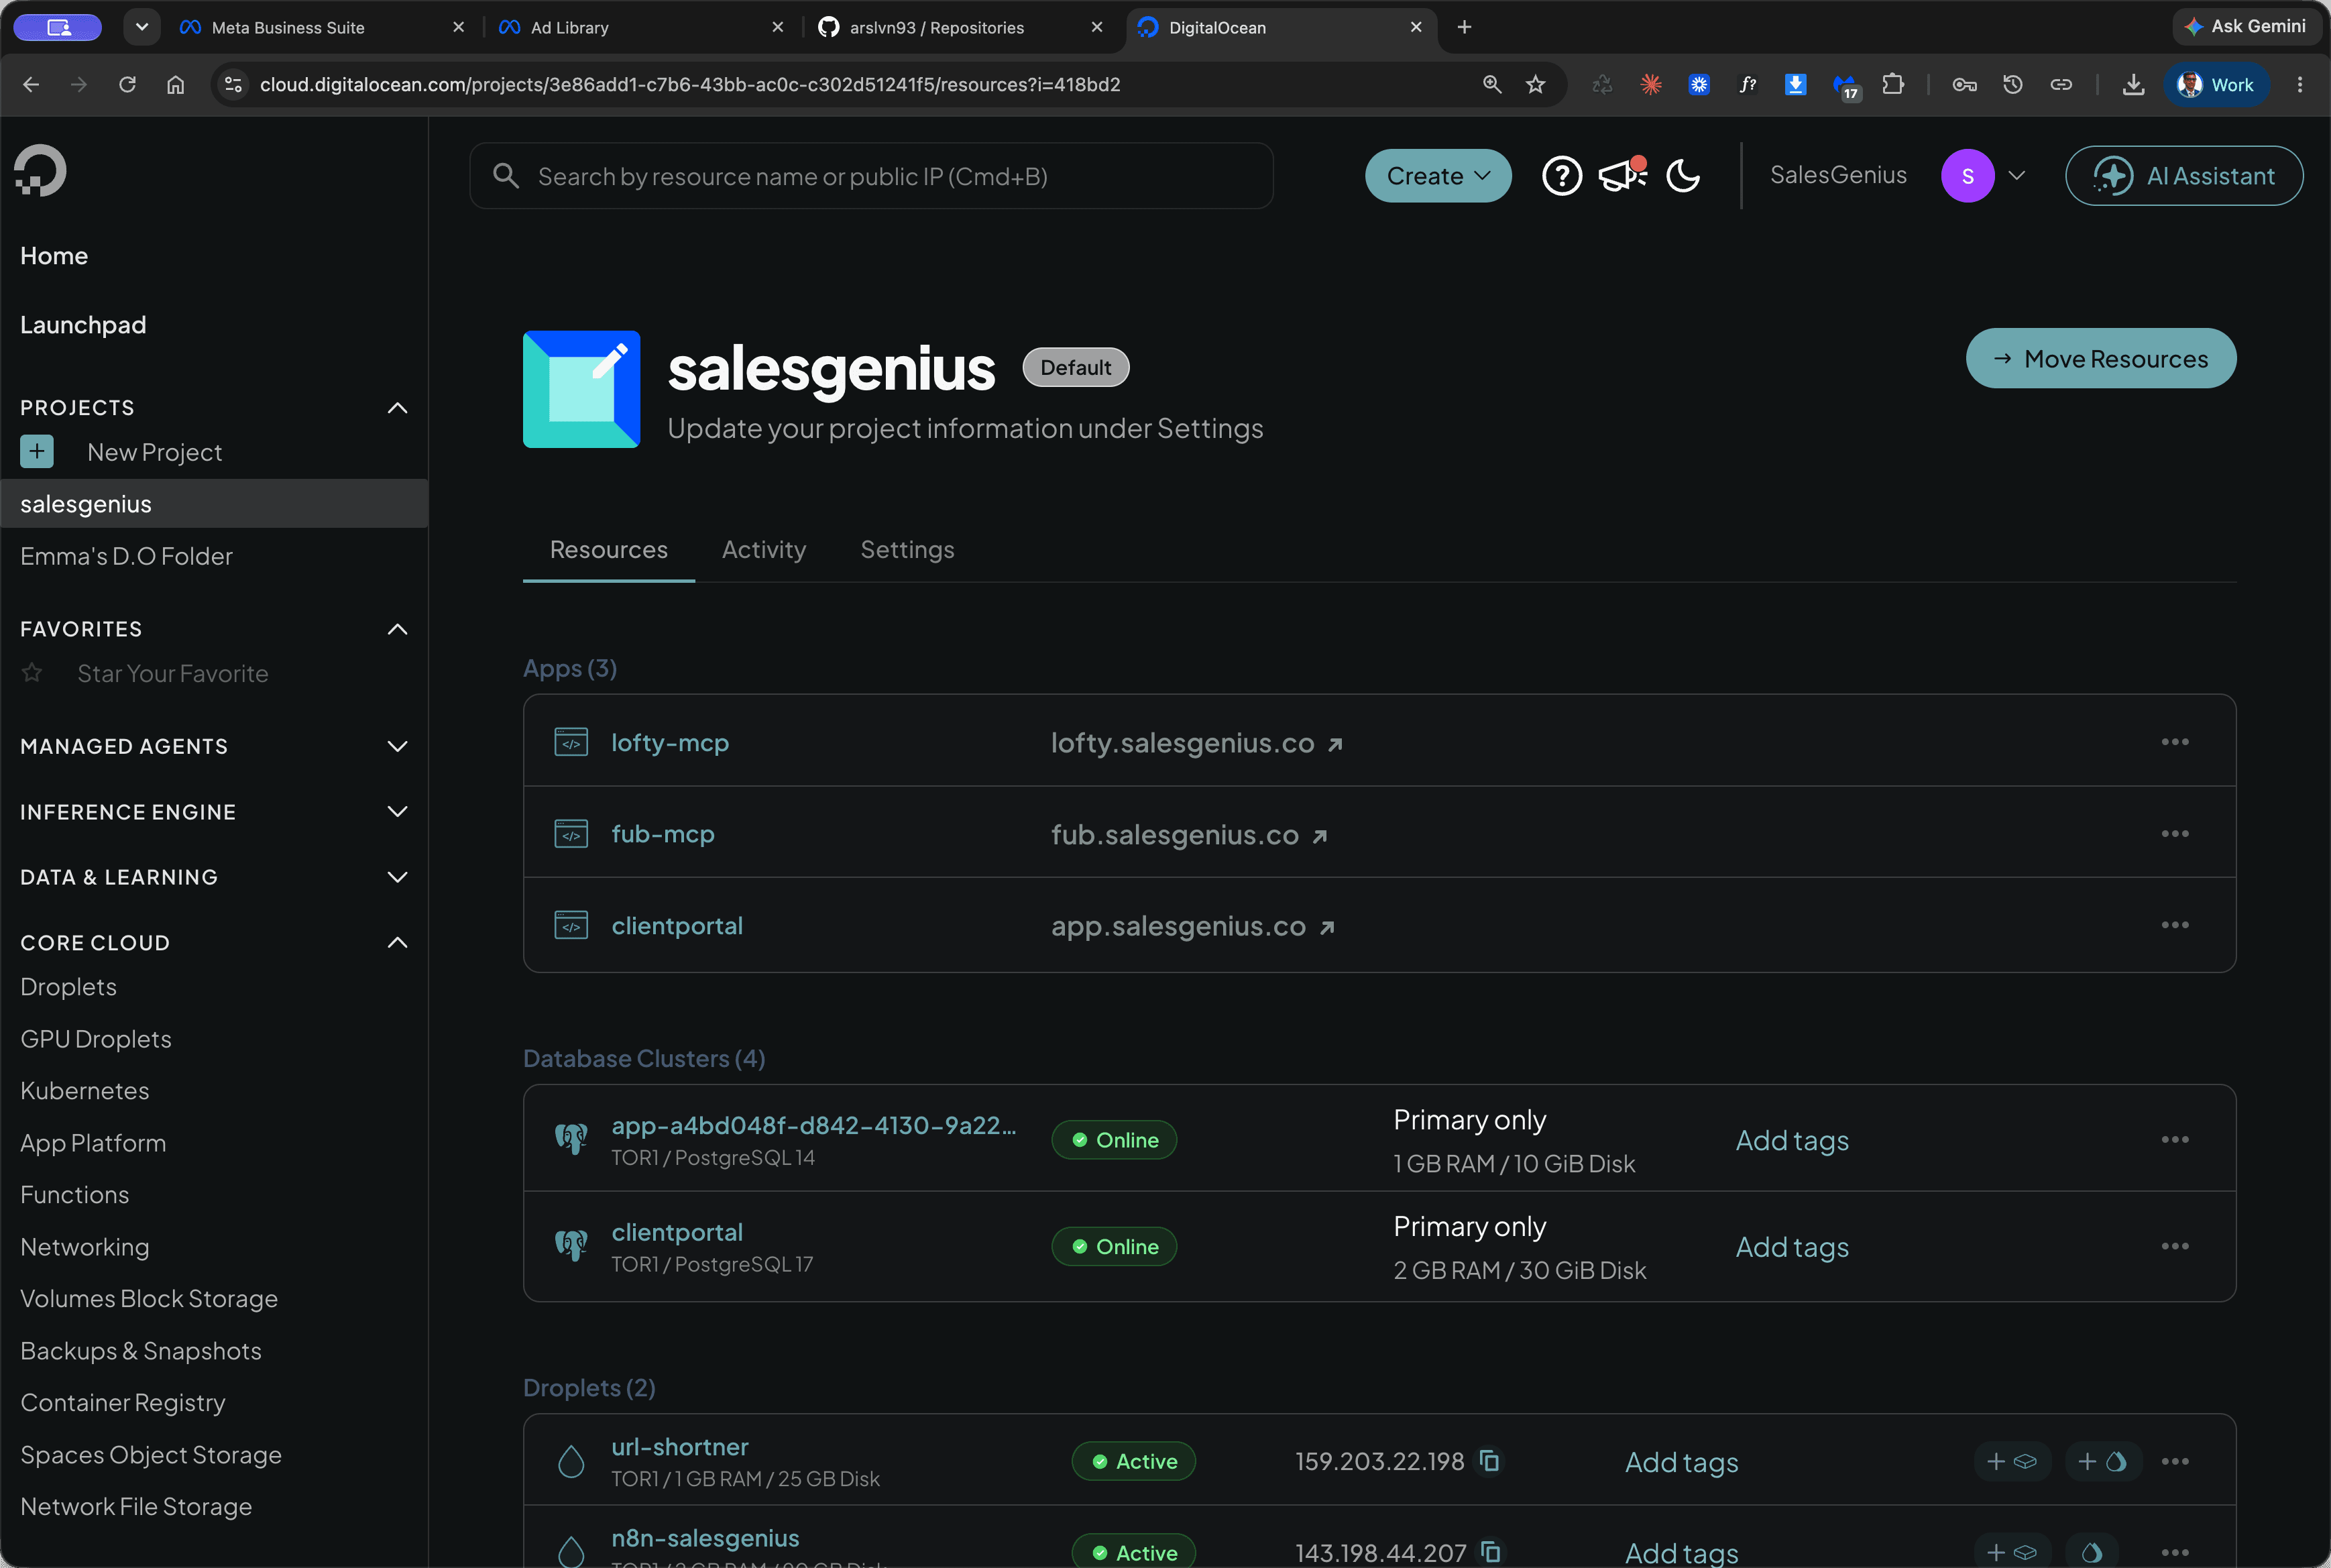The image size is (2331, 1568).
Task: Expand the MANAGED AGENTS section
Action: (397, 746)
